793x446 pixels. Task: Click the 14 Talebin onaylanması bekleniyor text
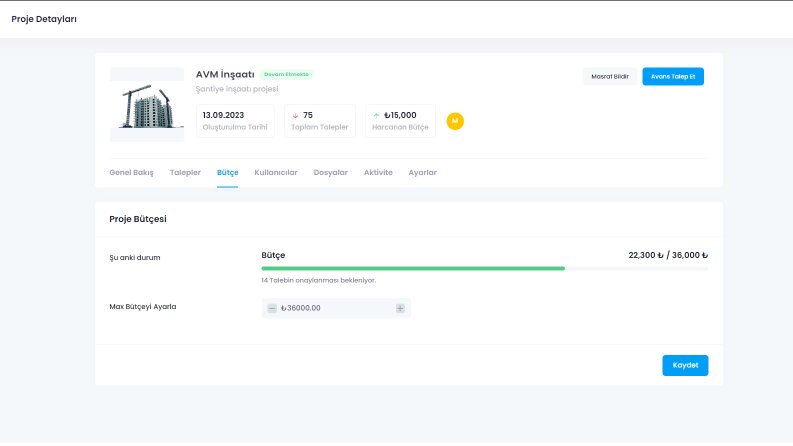[319, 280]
